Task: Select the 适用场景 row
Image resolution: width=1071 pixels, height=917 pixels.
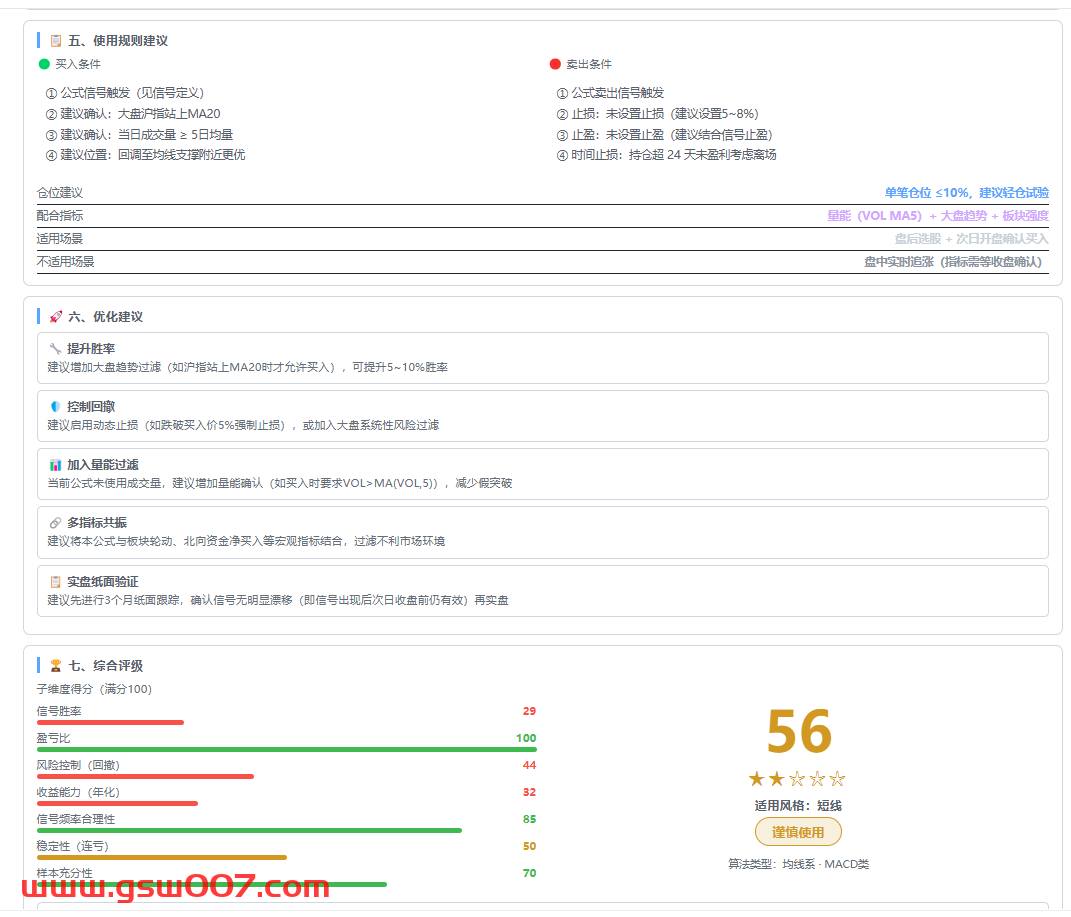Action: 542,239
